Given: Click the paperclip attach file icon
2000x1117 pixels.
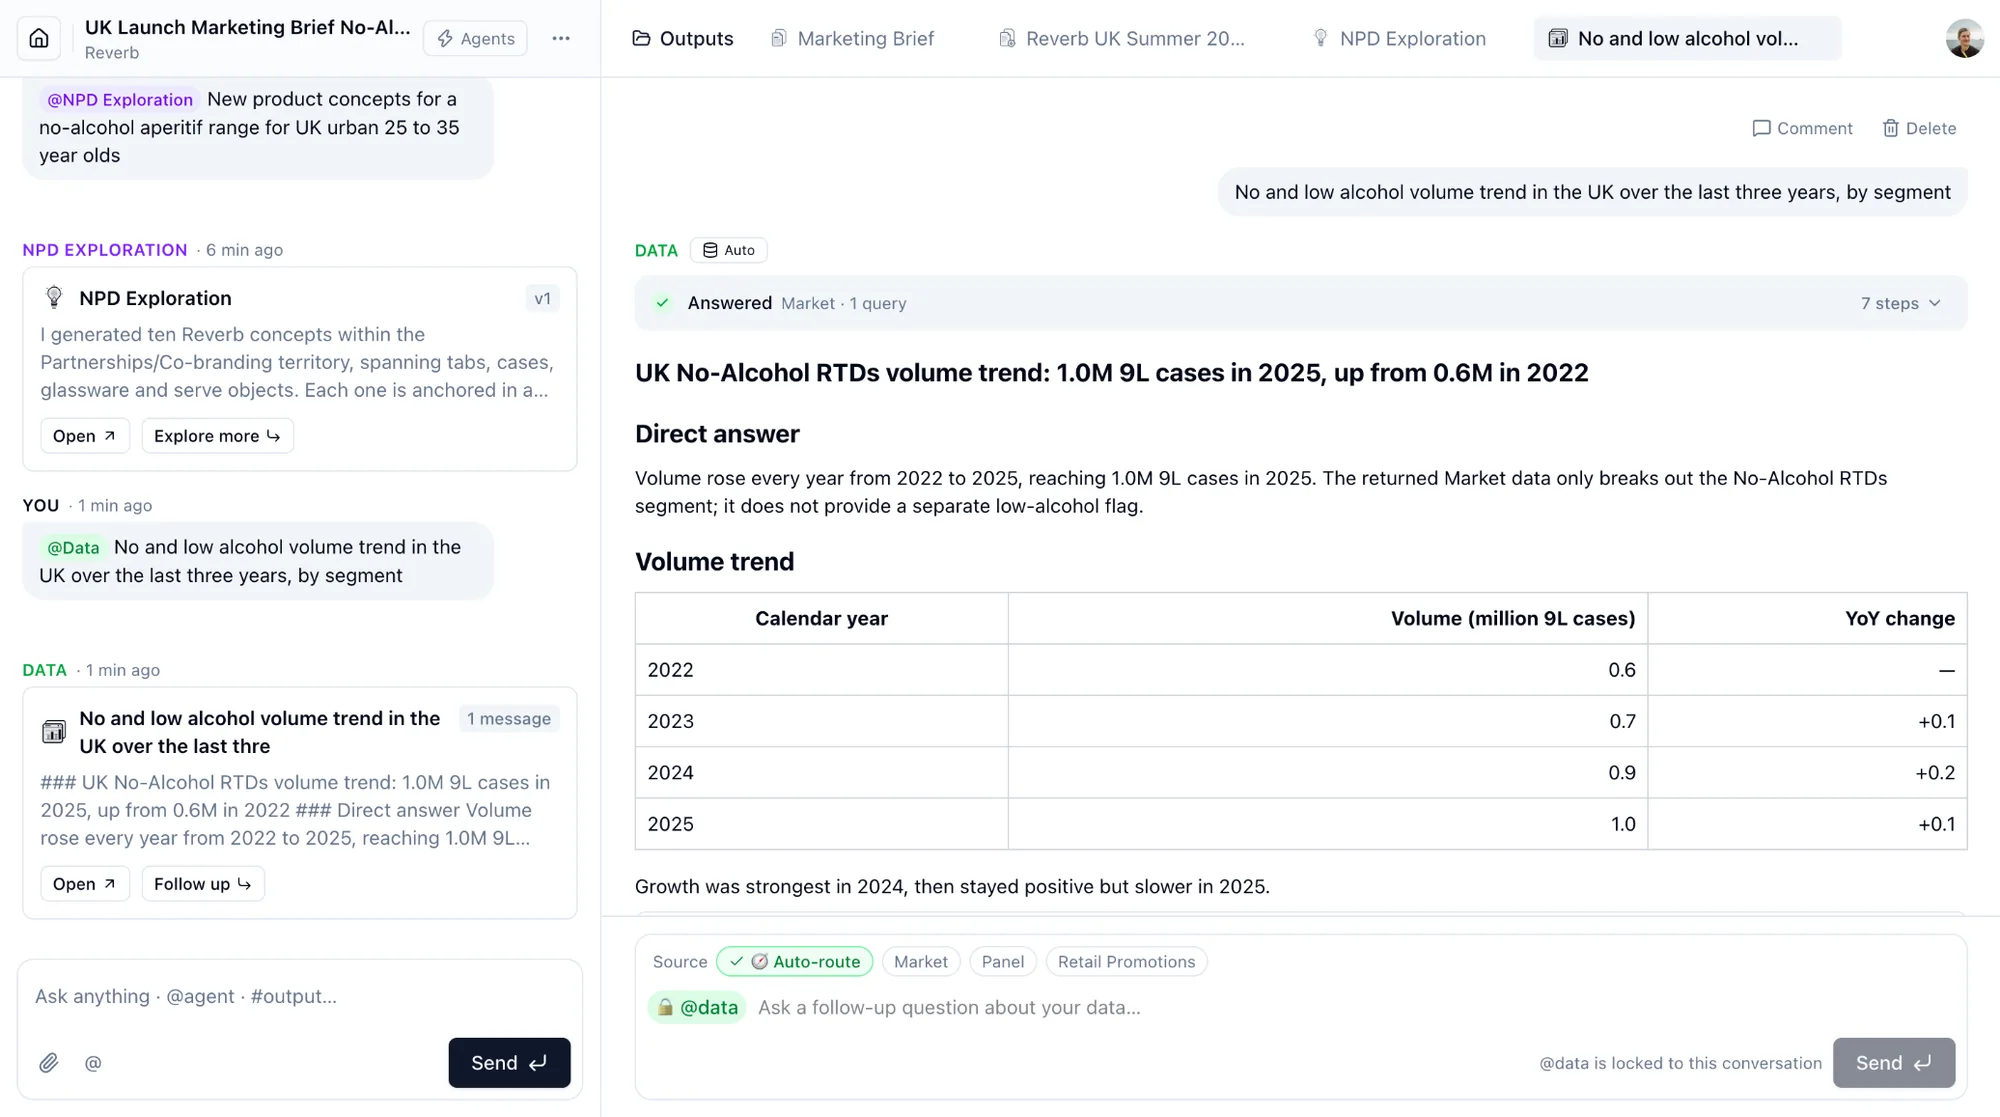Looking at the screenshot, I should 49,1063.
